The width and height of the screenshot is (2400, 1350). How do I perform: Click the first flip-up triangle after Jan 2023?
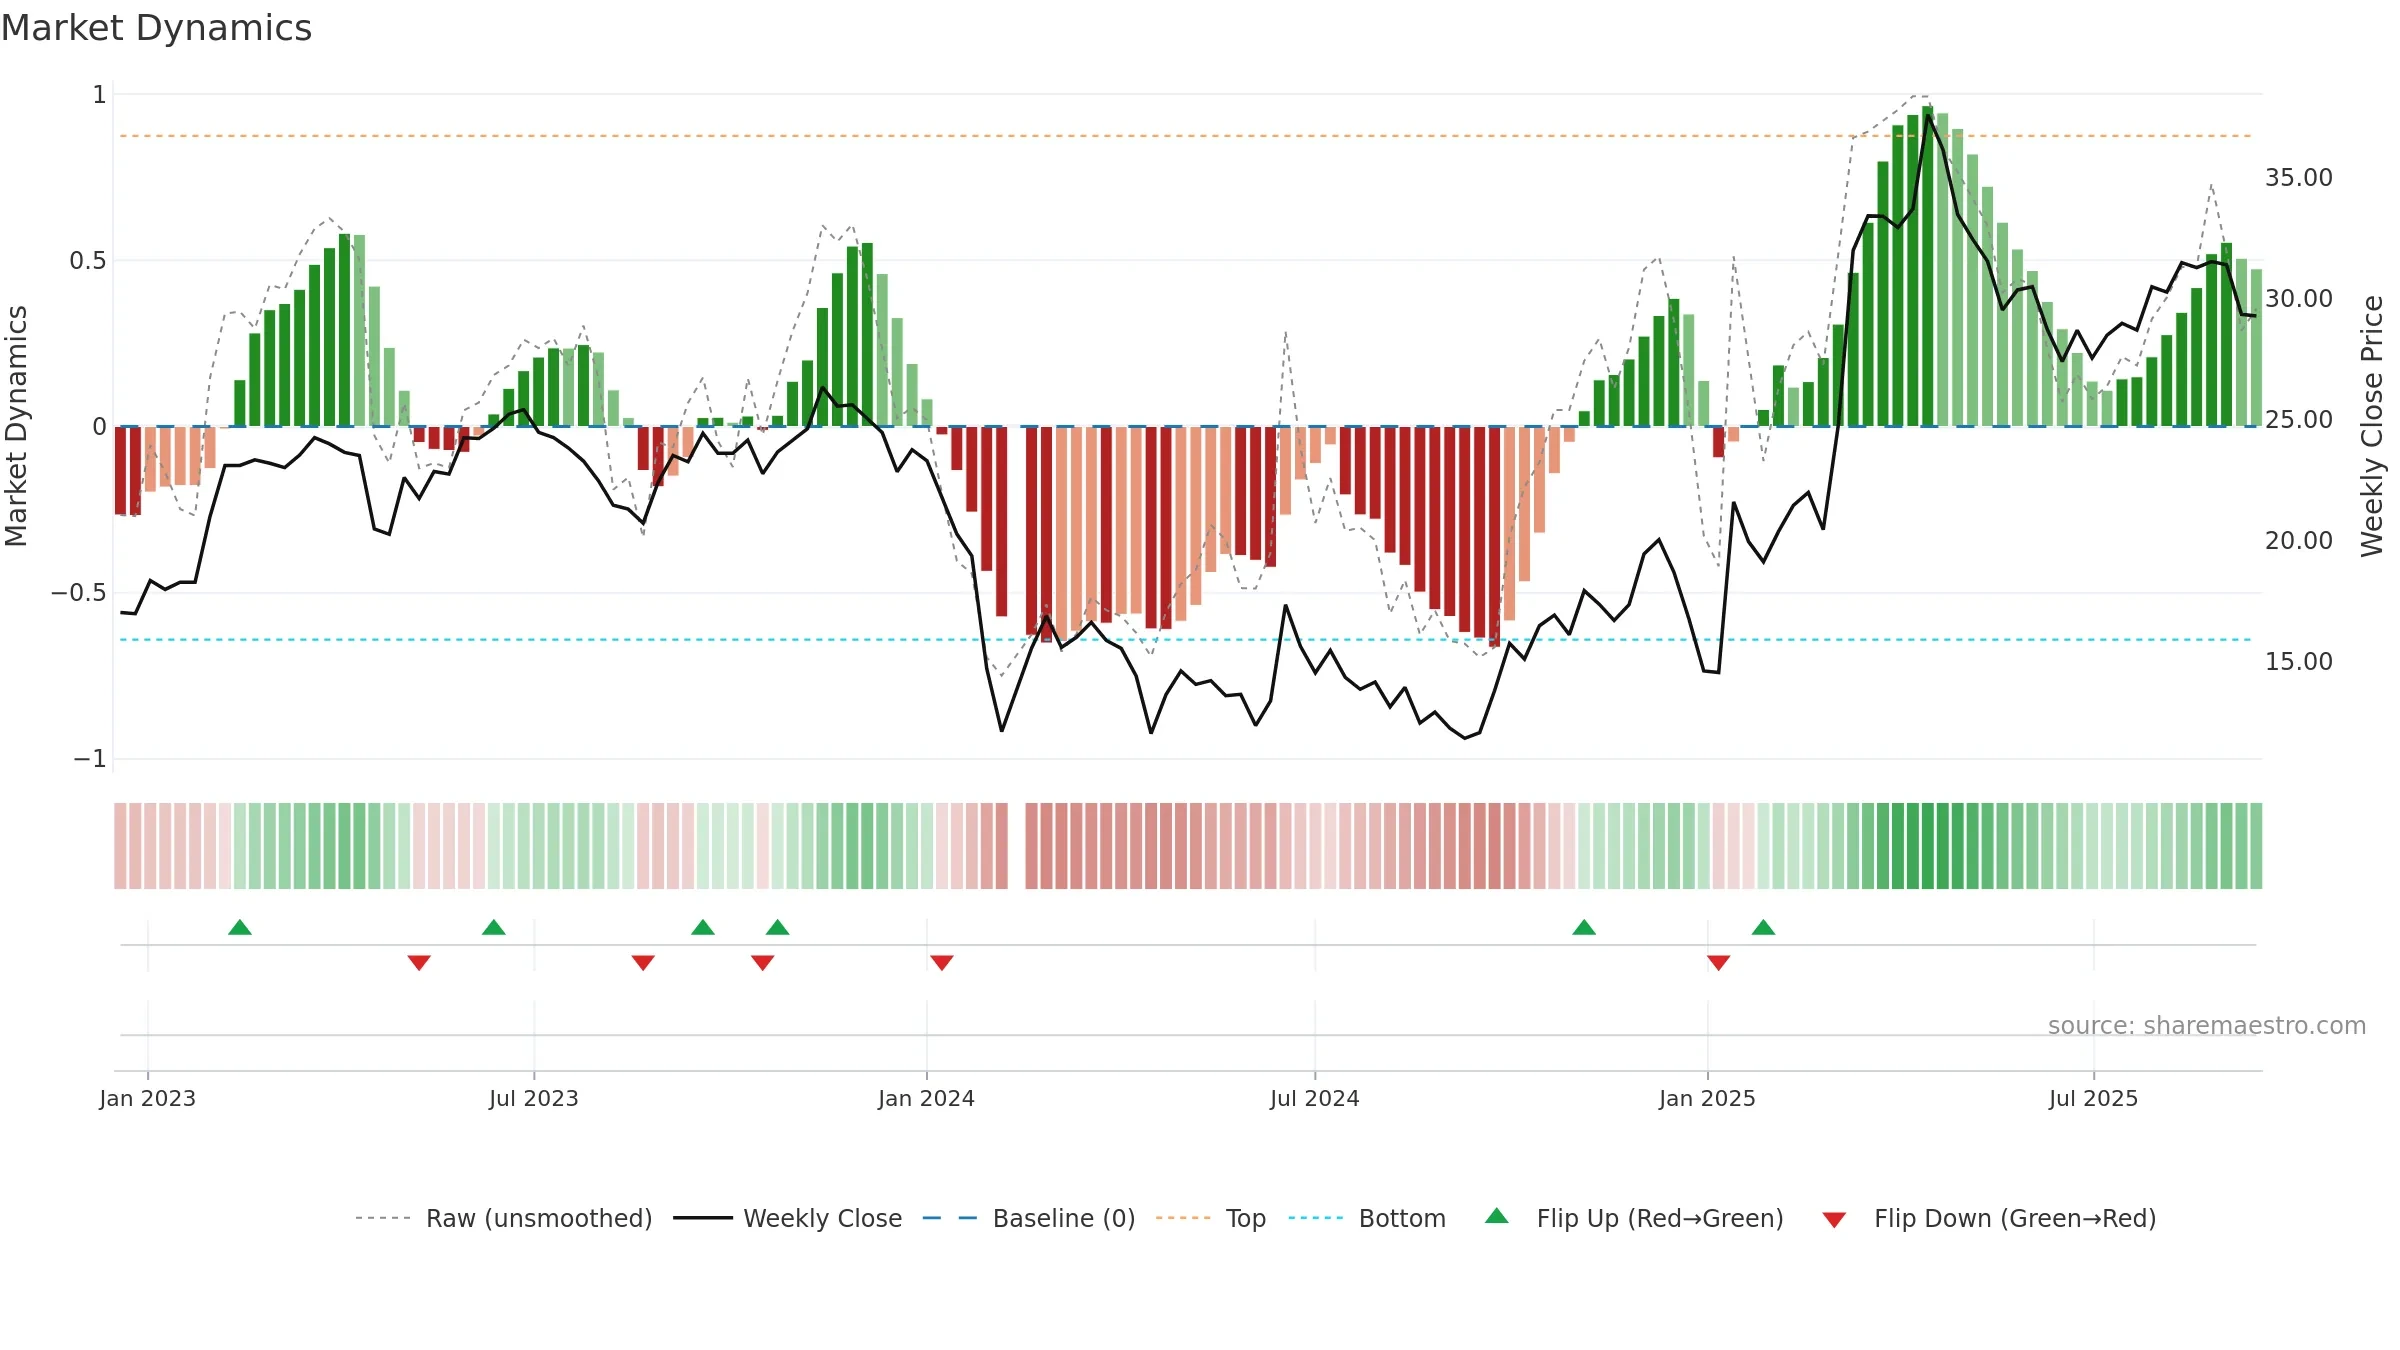[240, 927]
